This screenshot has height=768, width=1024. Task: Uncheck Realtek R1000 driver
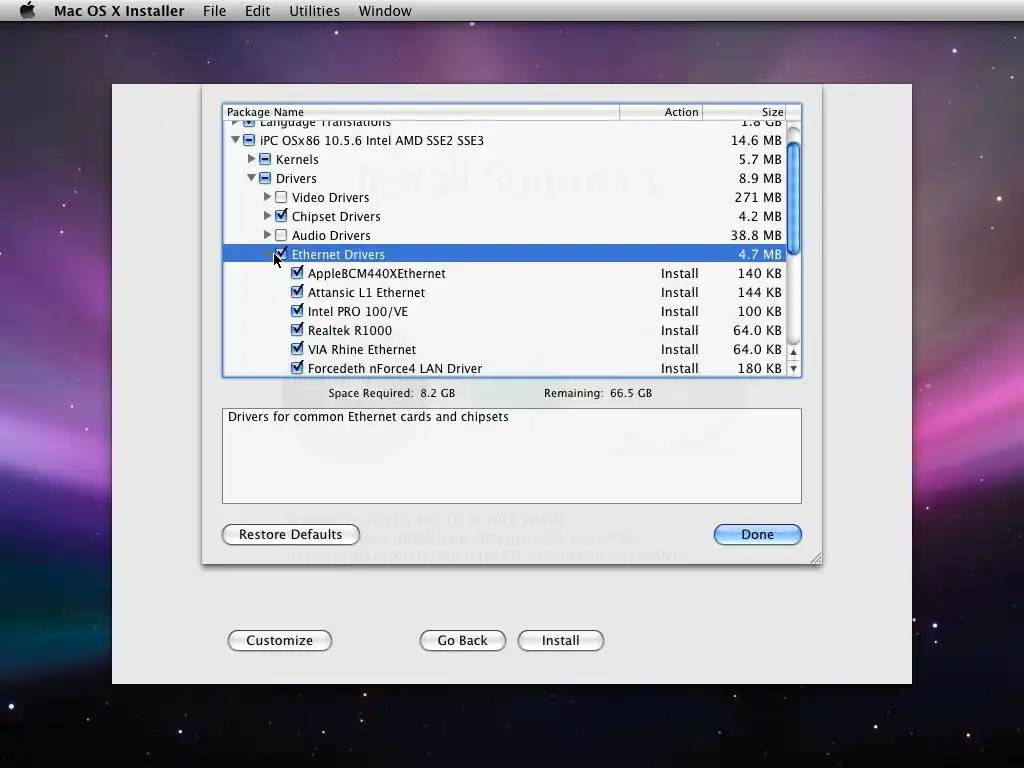pyautogui.click(x=297, y=329)
